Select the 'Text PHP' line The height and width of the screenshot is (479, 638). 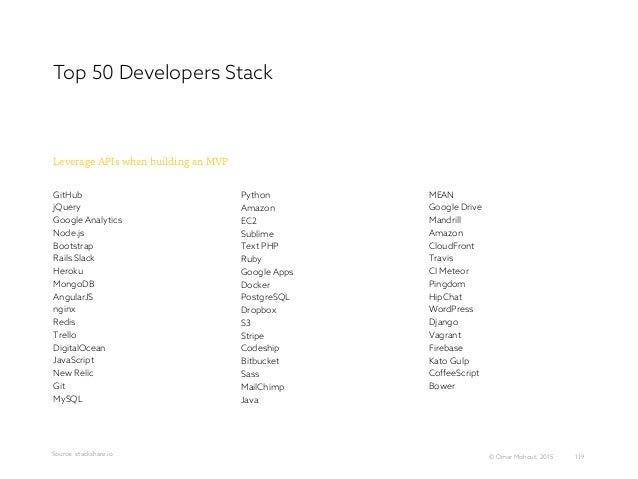point(260,246)
